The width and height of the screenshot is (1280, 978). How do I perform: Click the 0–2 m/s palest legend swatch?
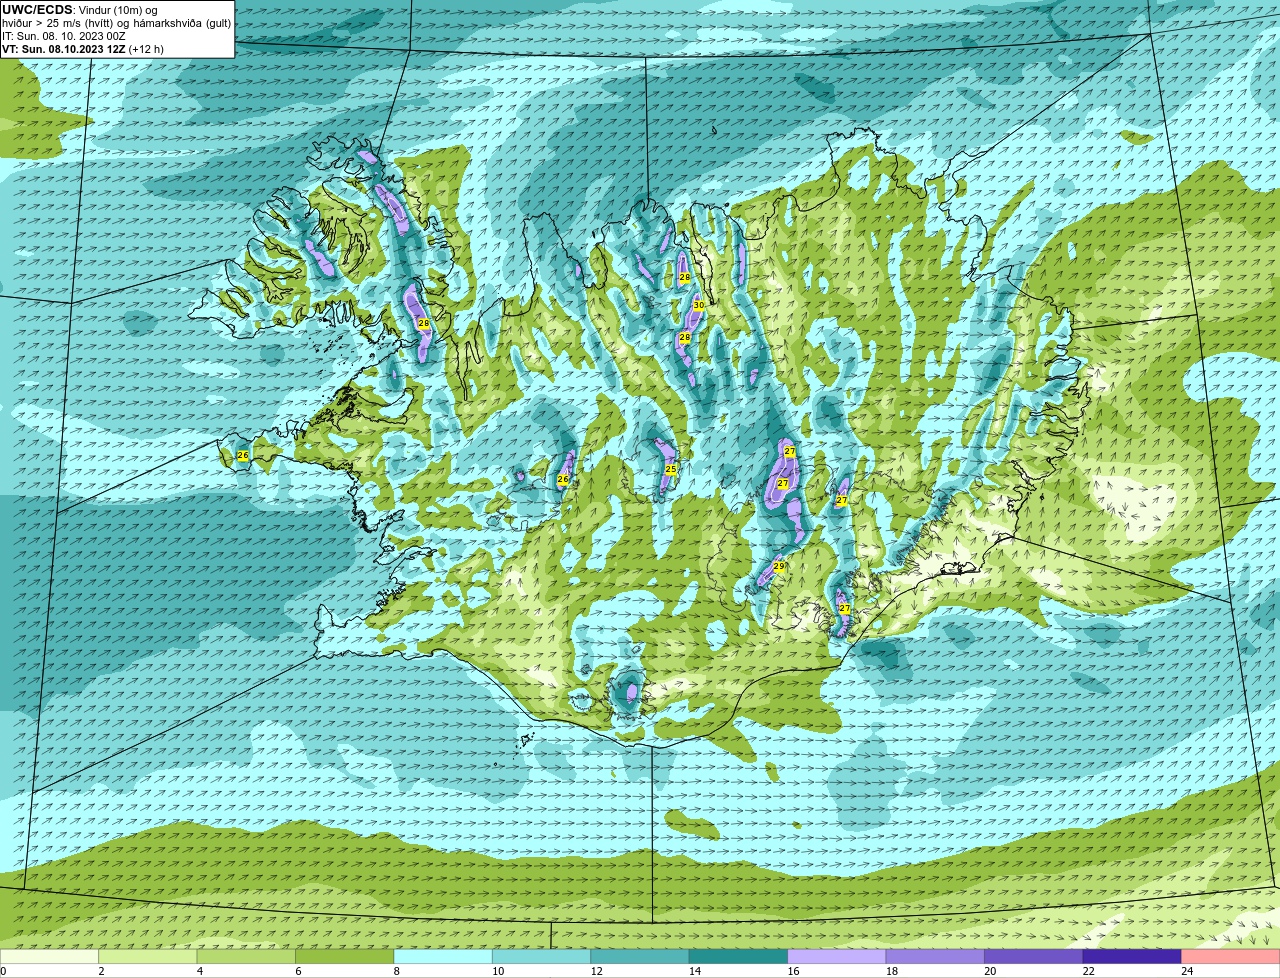tap(50, 957)
